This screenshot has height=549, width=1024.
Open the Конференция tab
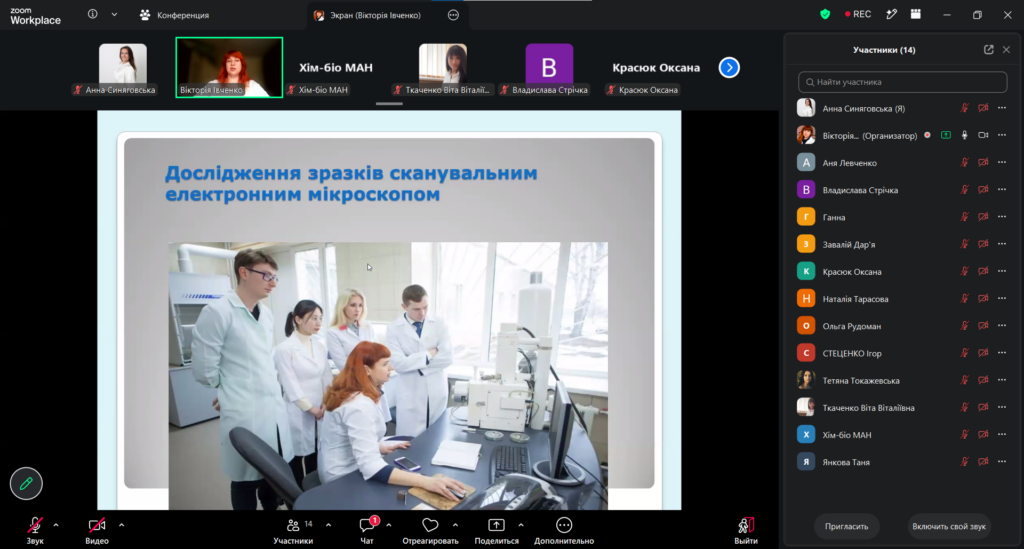174,15
